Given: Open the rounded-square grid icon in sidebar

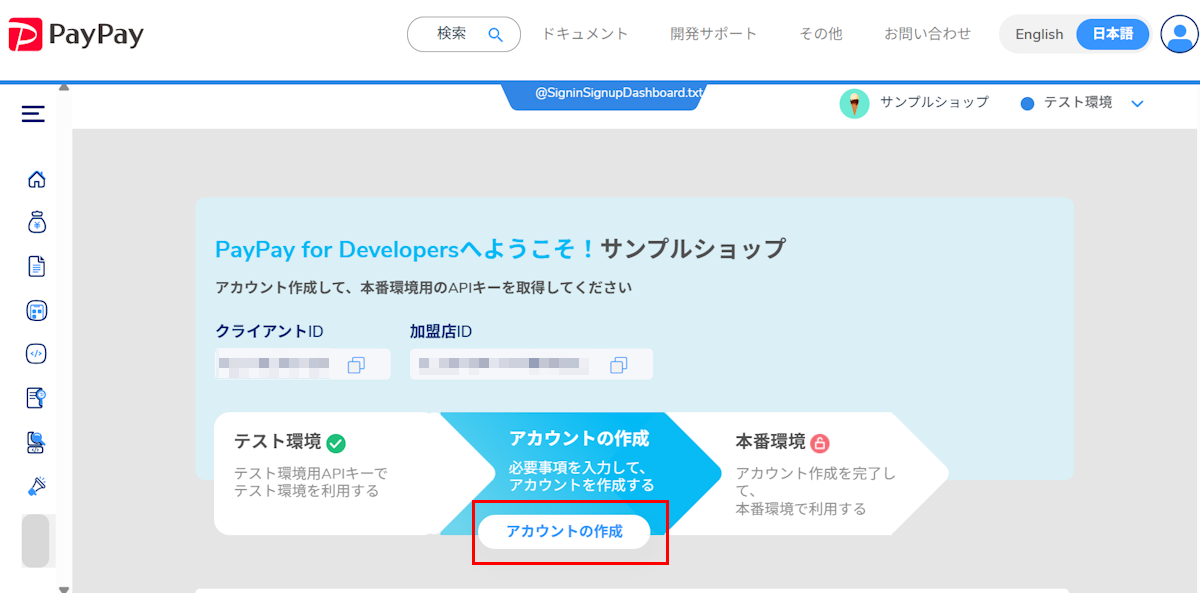Looking at the screenshot, I should coord(36,310).
